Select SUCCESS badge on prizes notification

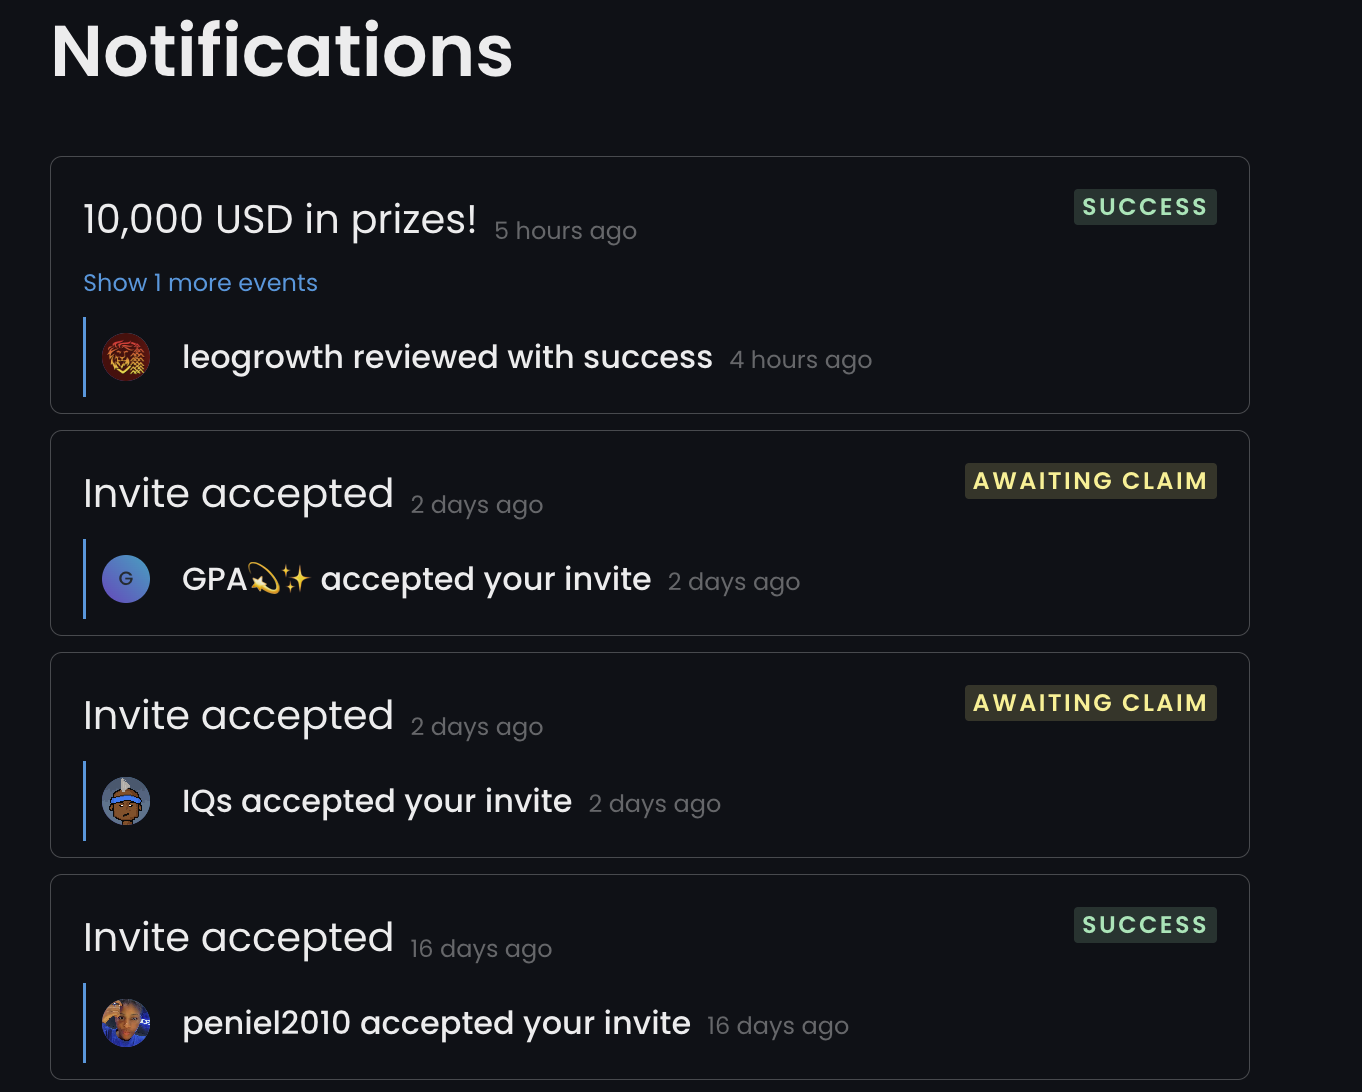pyautogui.click(x=1145, y=207)
